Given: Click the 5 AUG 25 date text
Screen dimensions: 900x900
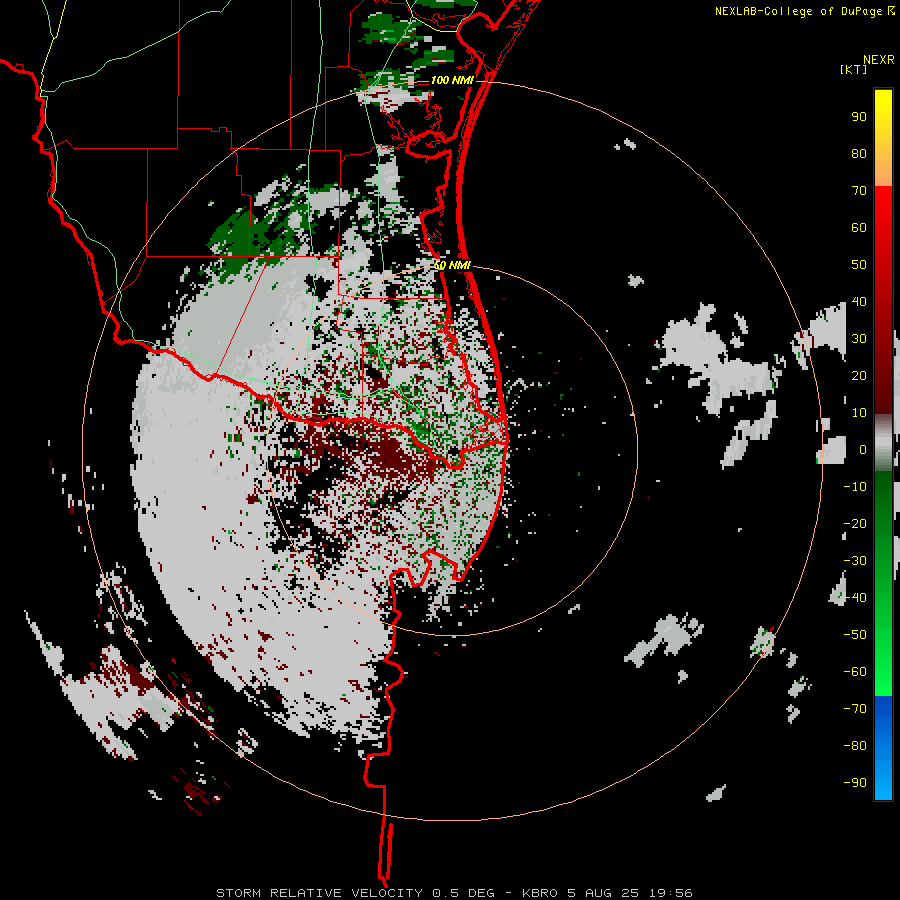Looking at the screenshot, I should (x=603, y=893).
